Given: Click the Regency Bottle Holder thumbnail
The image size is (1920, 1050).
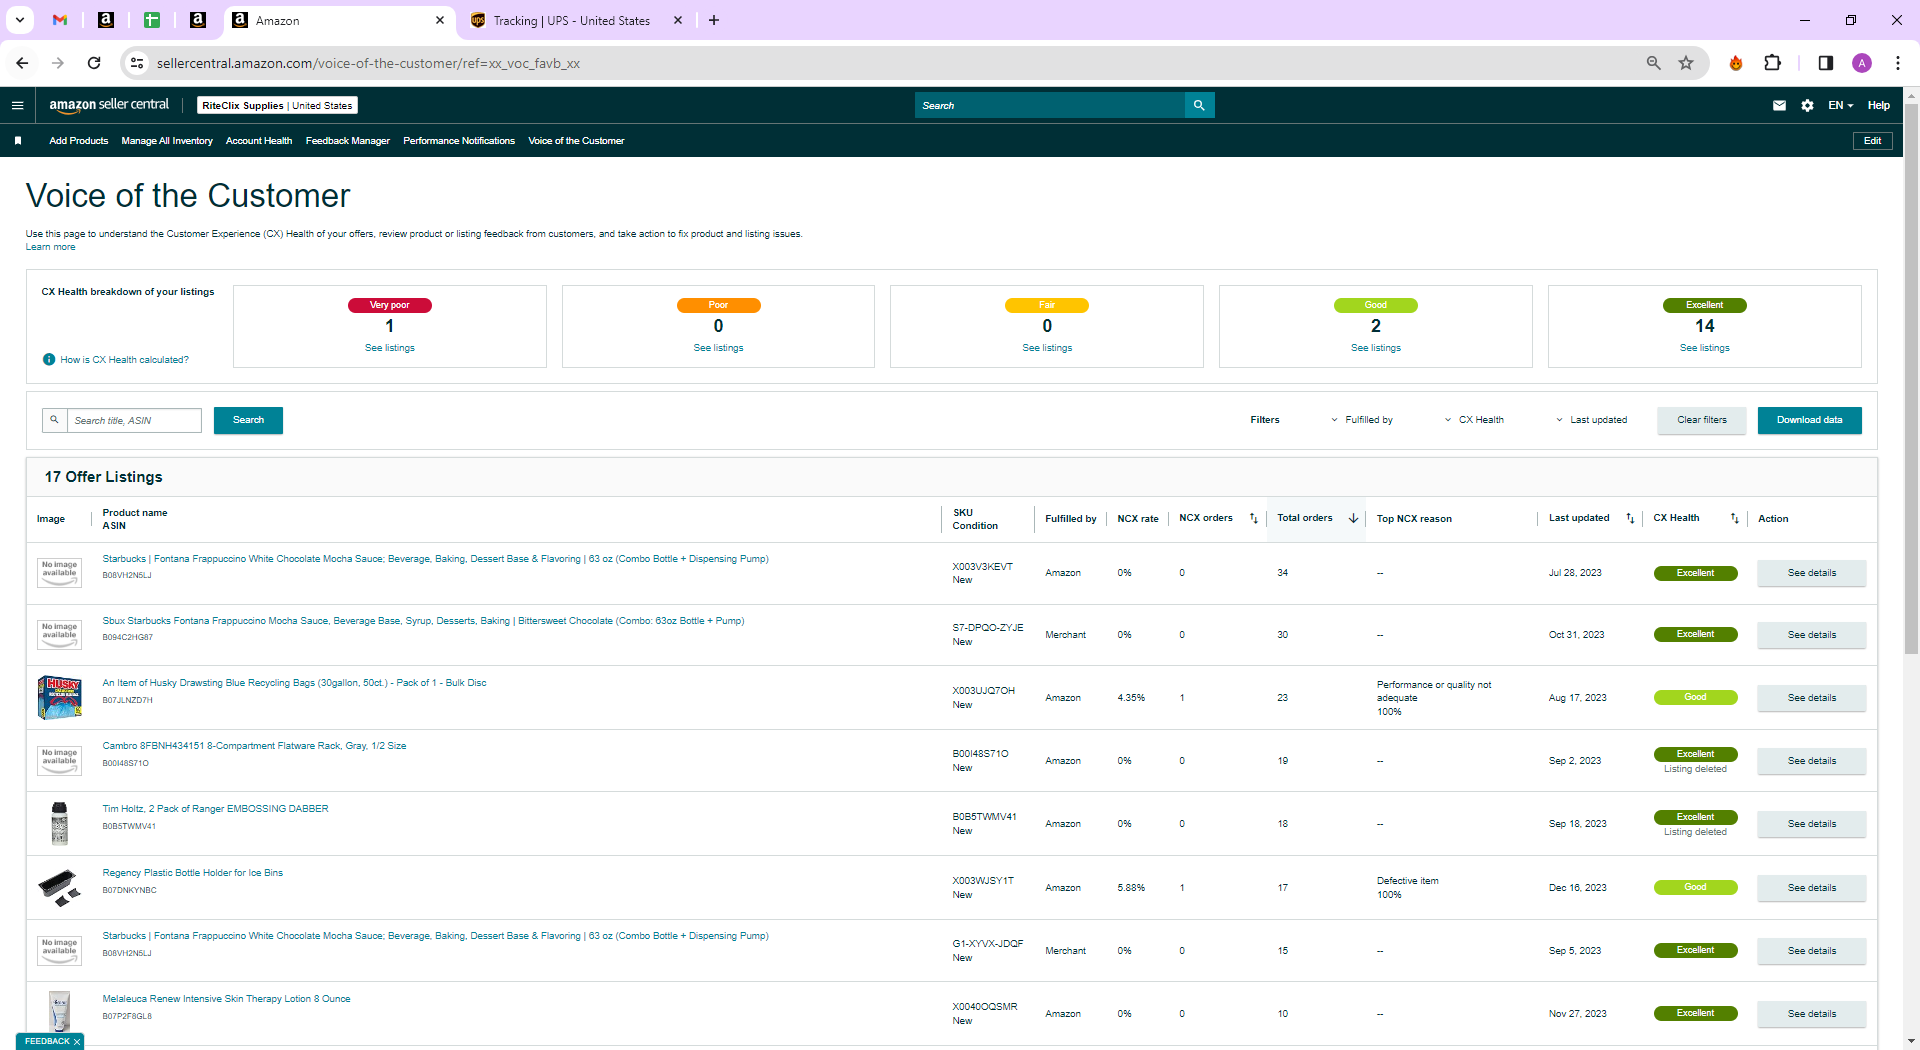Looking at the screenshot, I should pos(59,887).
